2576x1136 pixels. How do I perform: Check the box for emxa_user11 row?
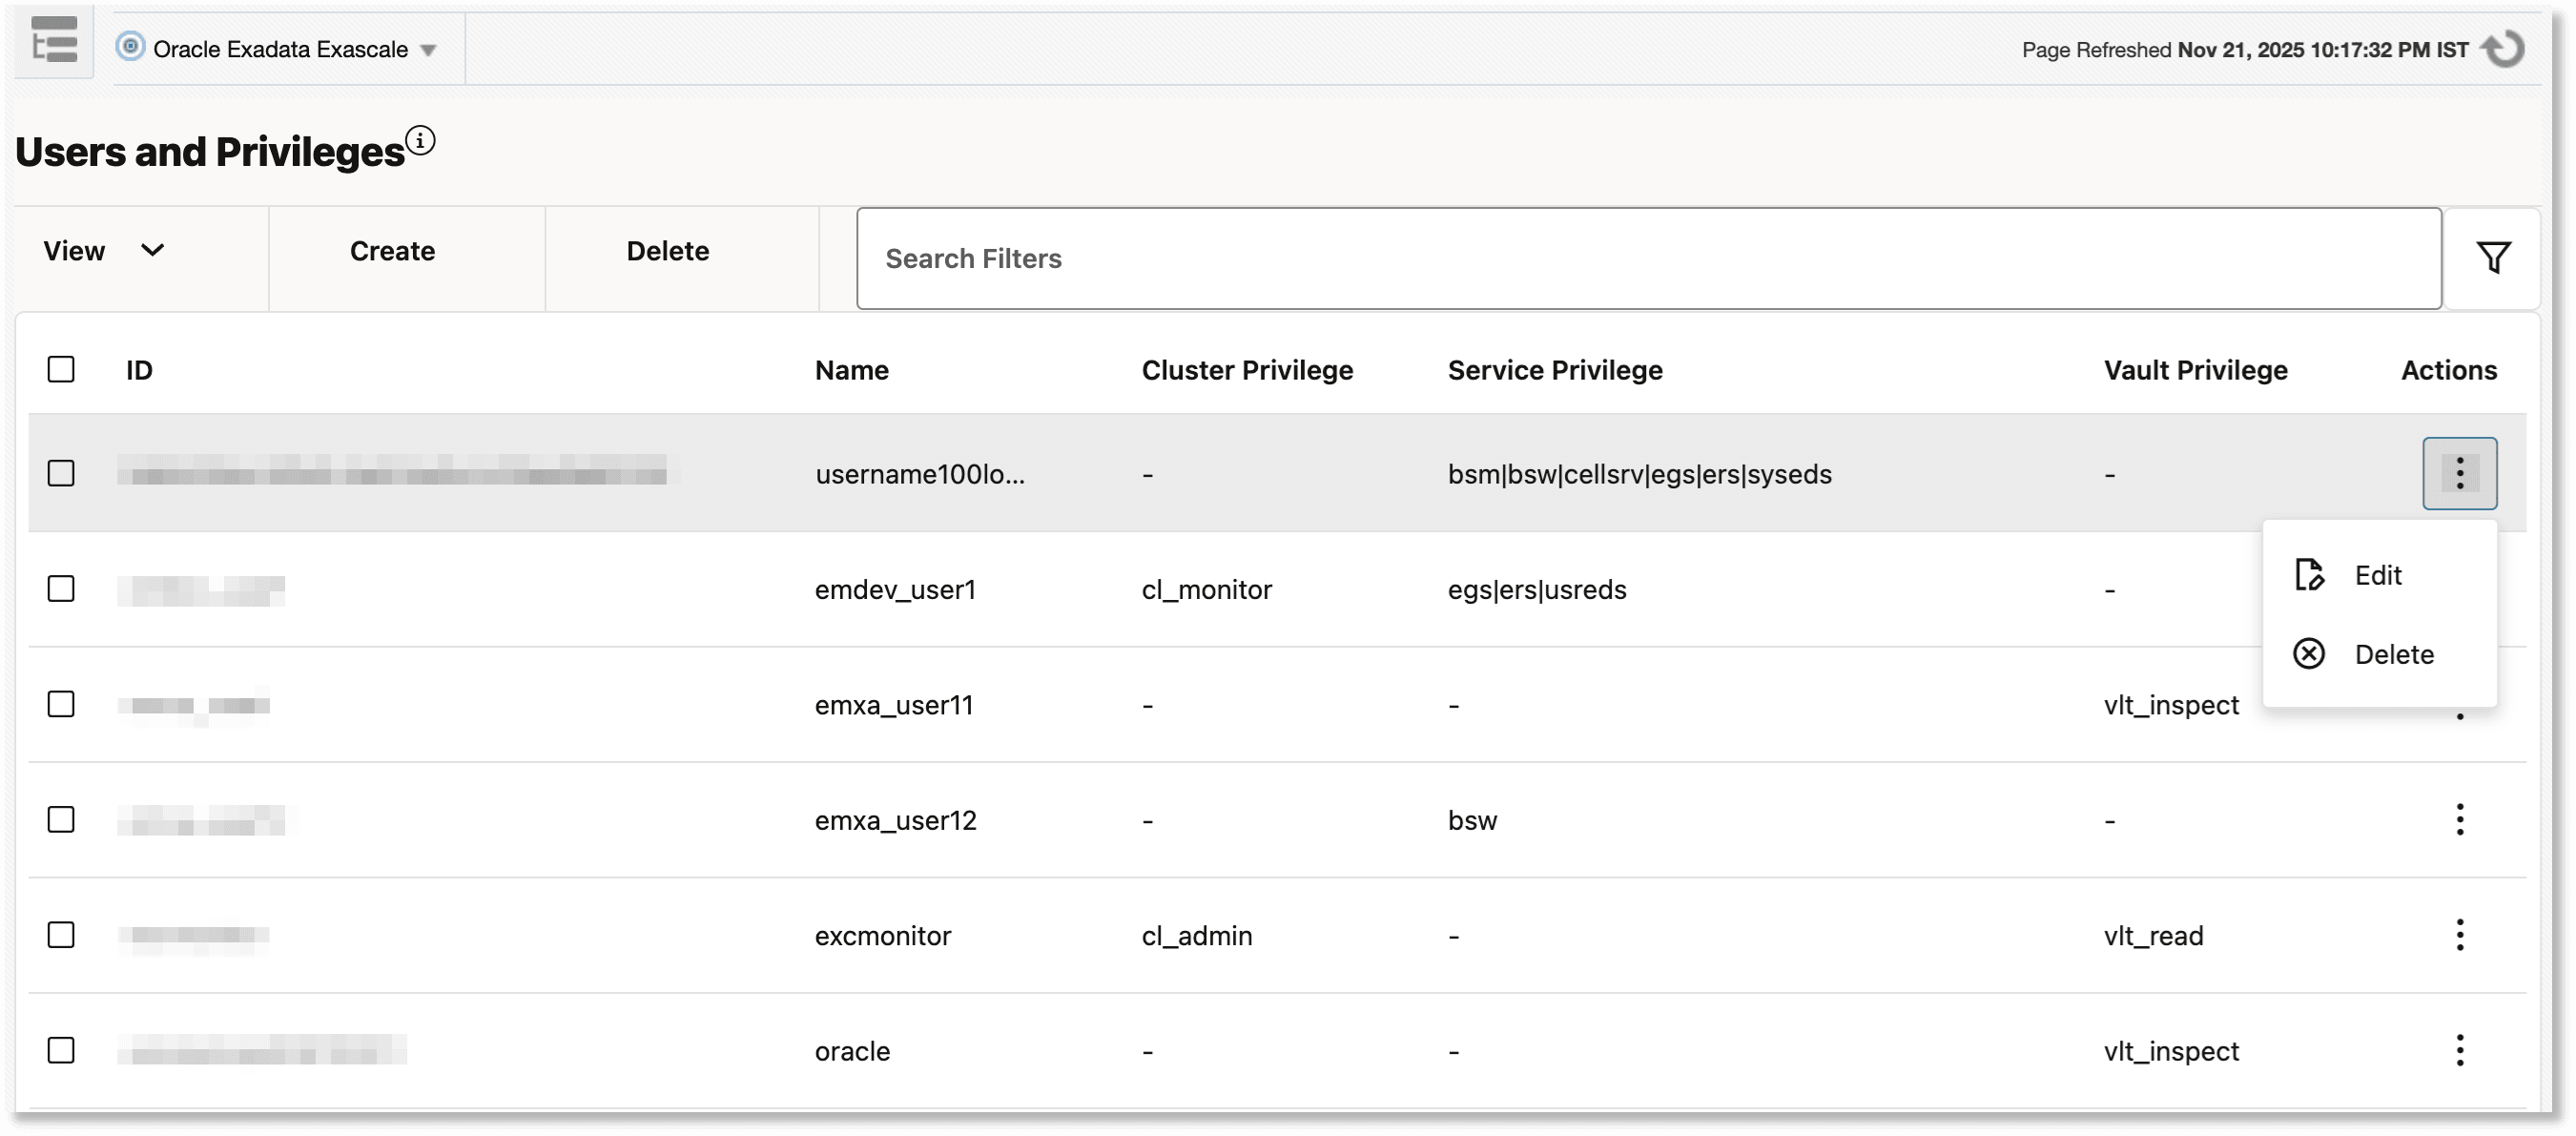[61, 704]
